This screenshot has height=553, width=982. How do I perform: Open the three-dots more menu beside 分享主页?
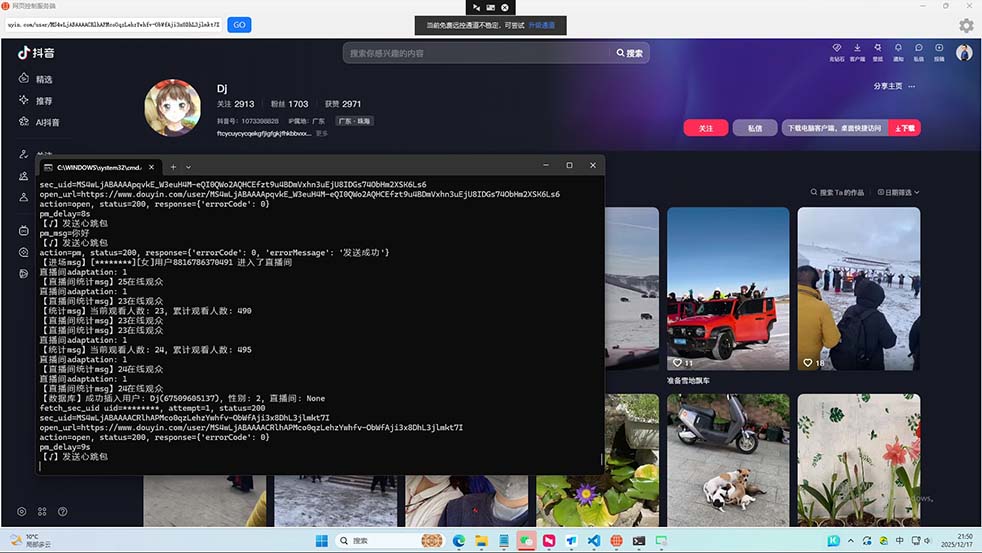tap(912, 86)
